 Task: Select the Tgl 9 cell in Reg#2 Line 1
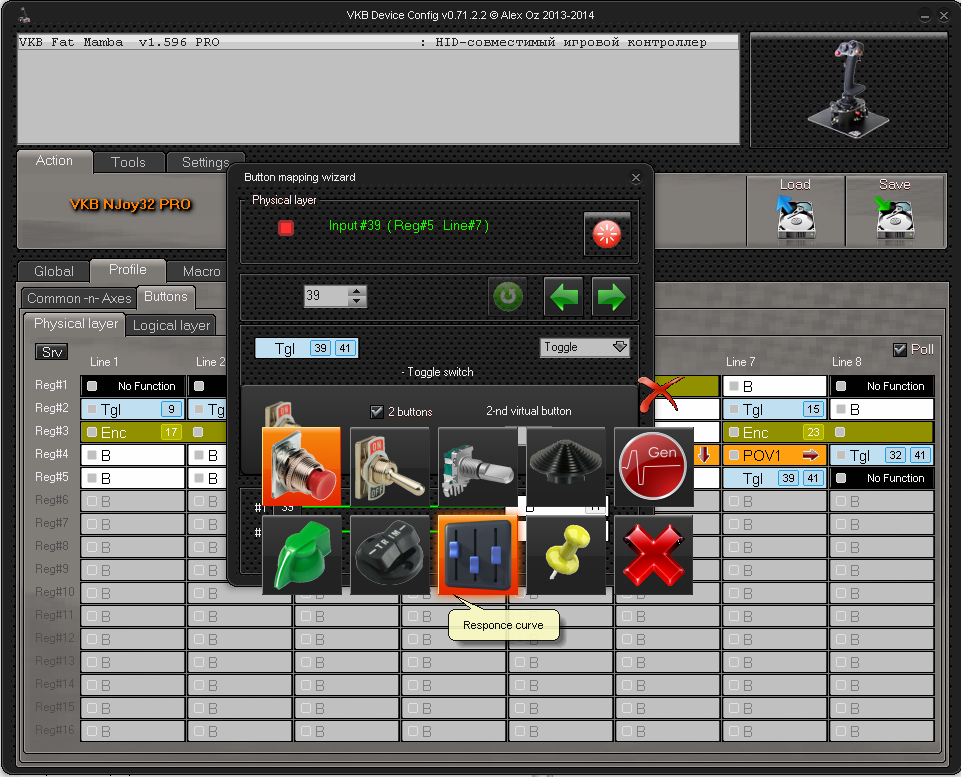tap(133, 409)
